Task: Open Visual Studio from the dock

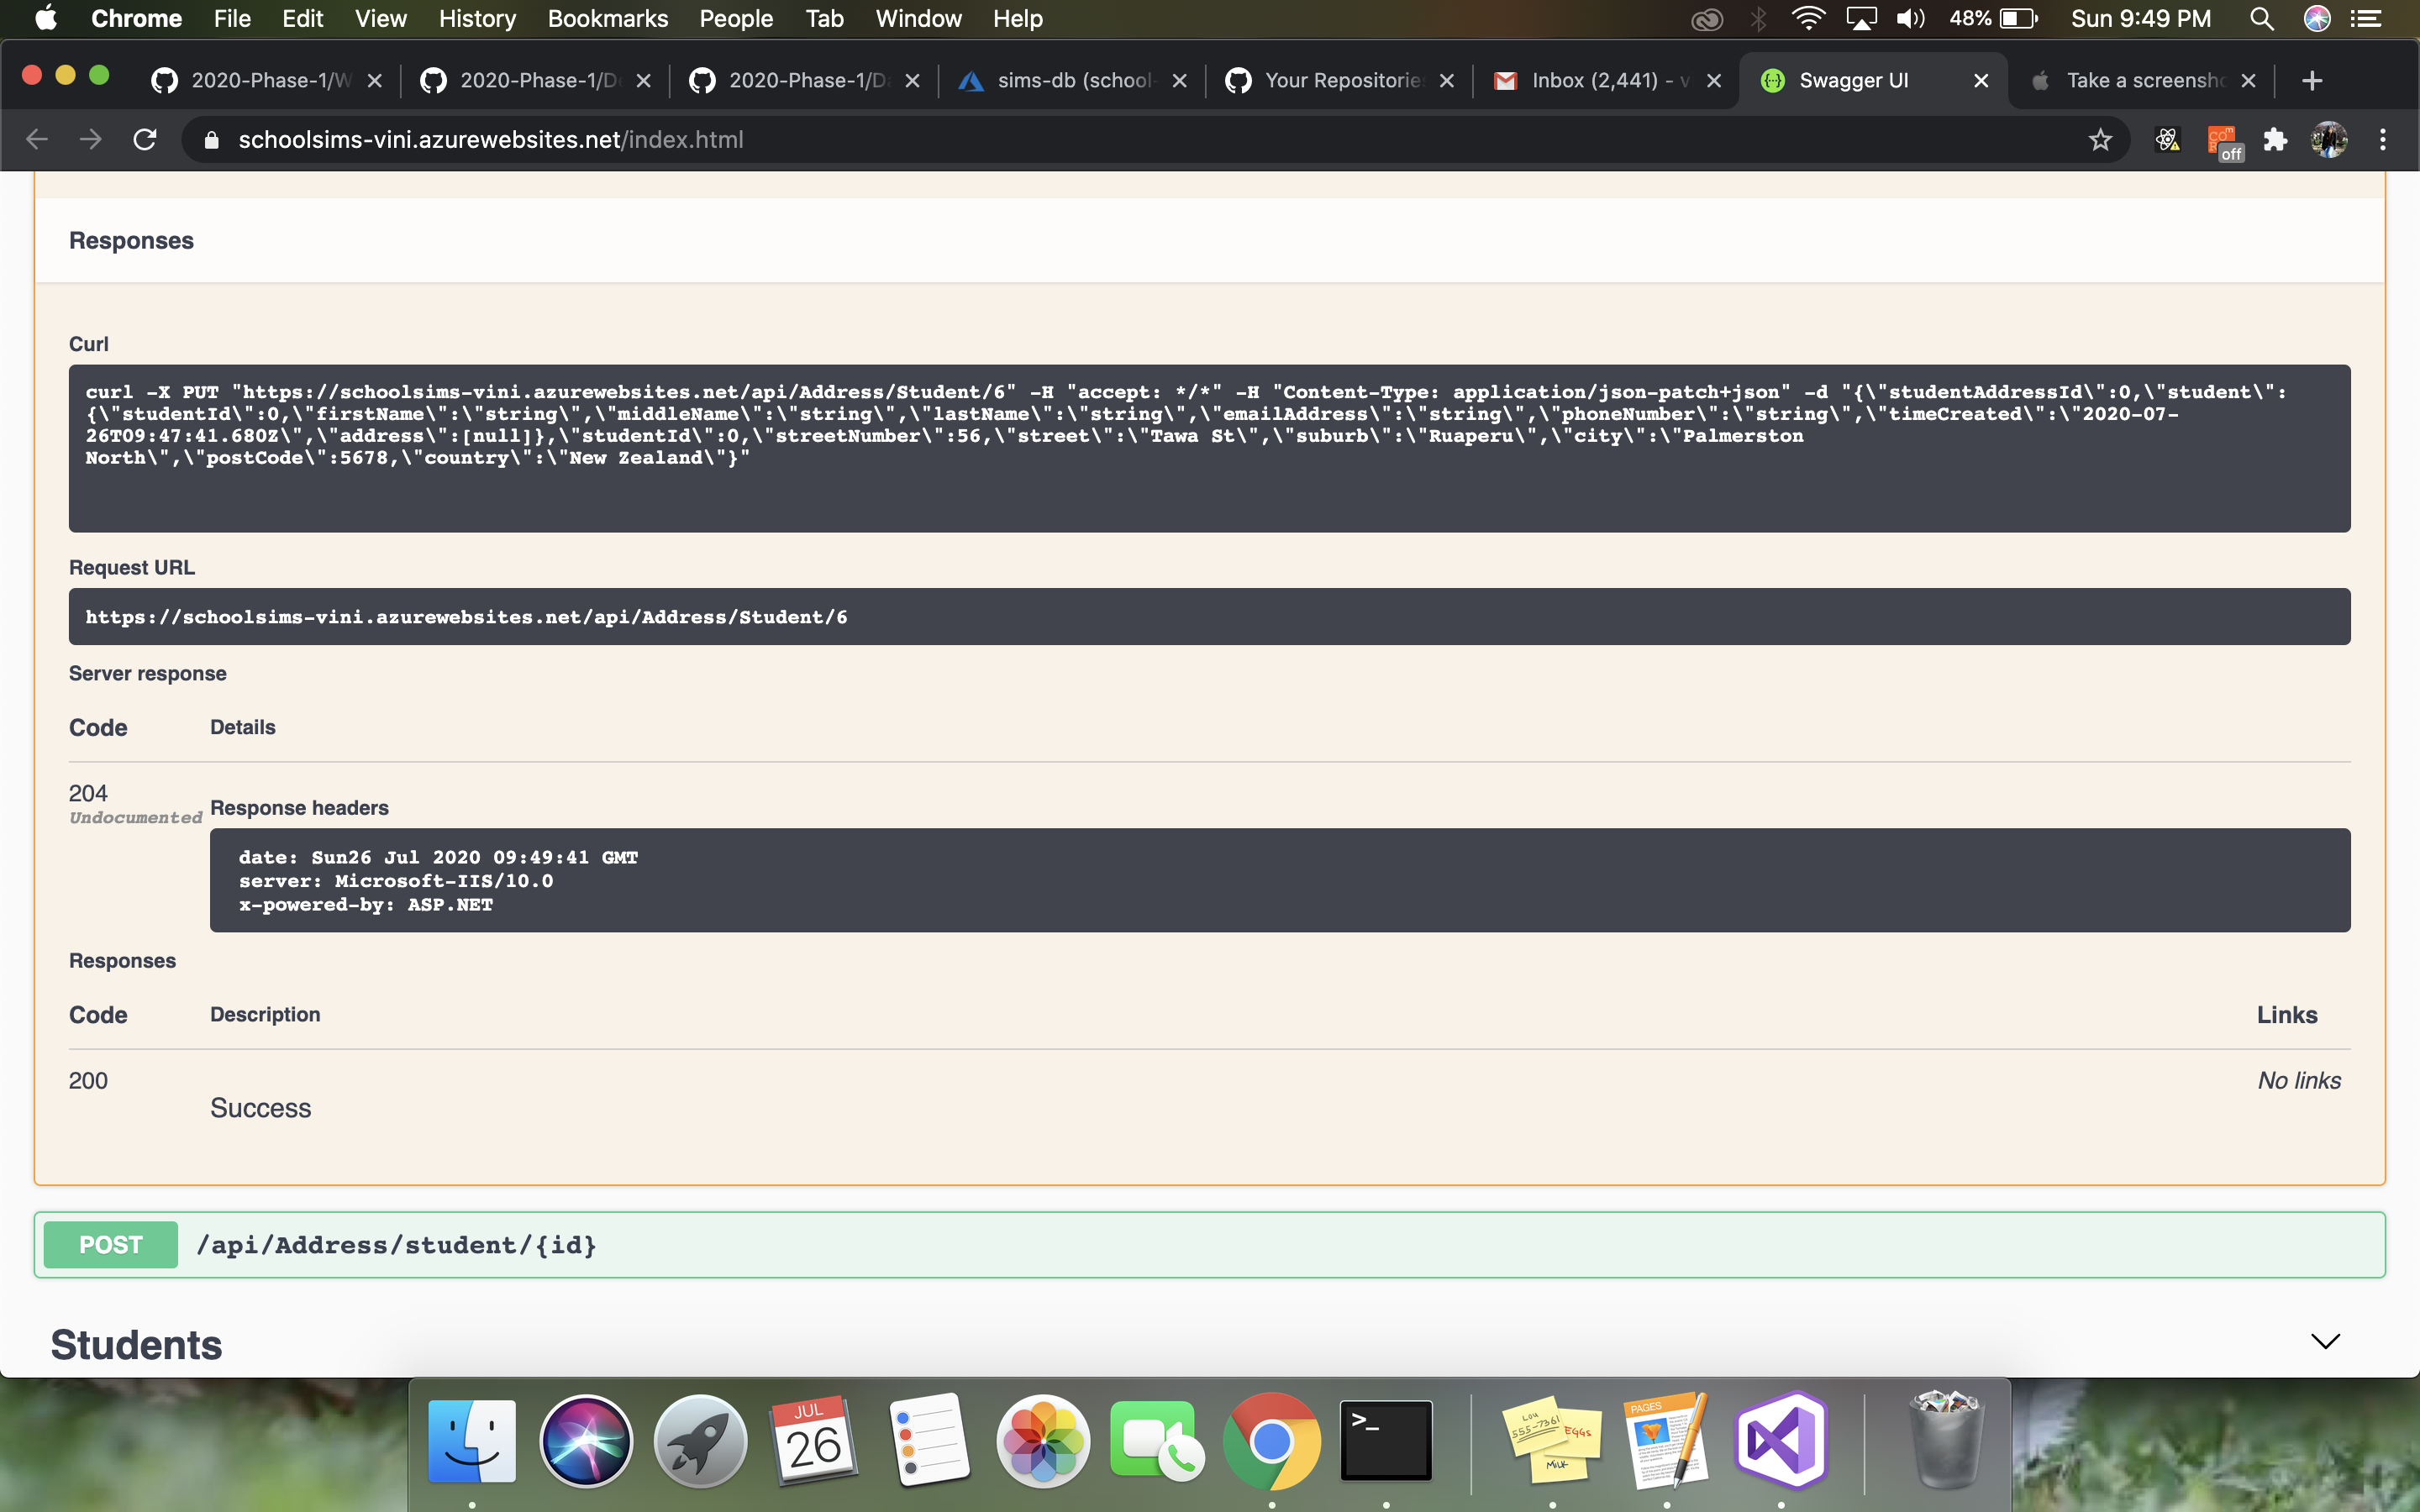Action: coord(1781,1441)
